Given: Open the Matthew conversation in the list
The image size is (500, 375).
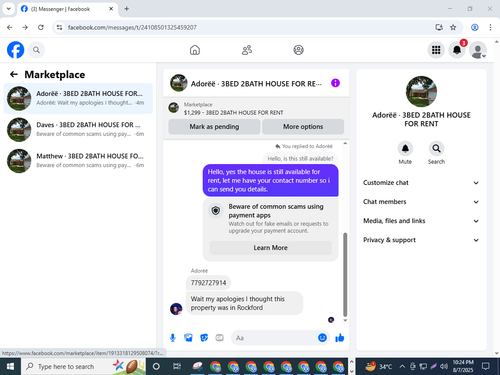Looking at the screenshot, I should (x=78, y=161).
